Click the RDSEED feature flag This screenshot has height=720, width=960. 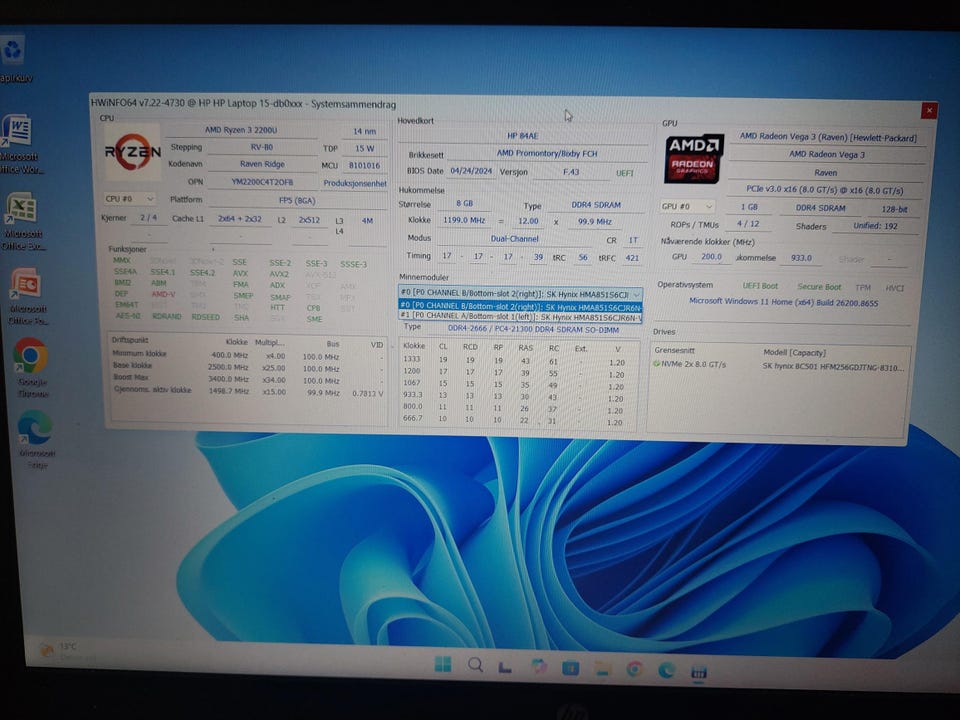[205, 317]
